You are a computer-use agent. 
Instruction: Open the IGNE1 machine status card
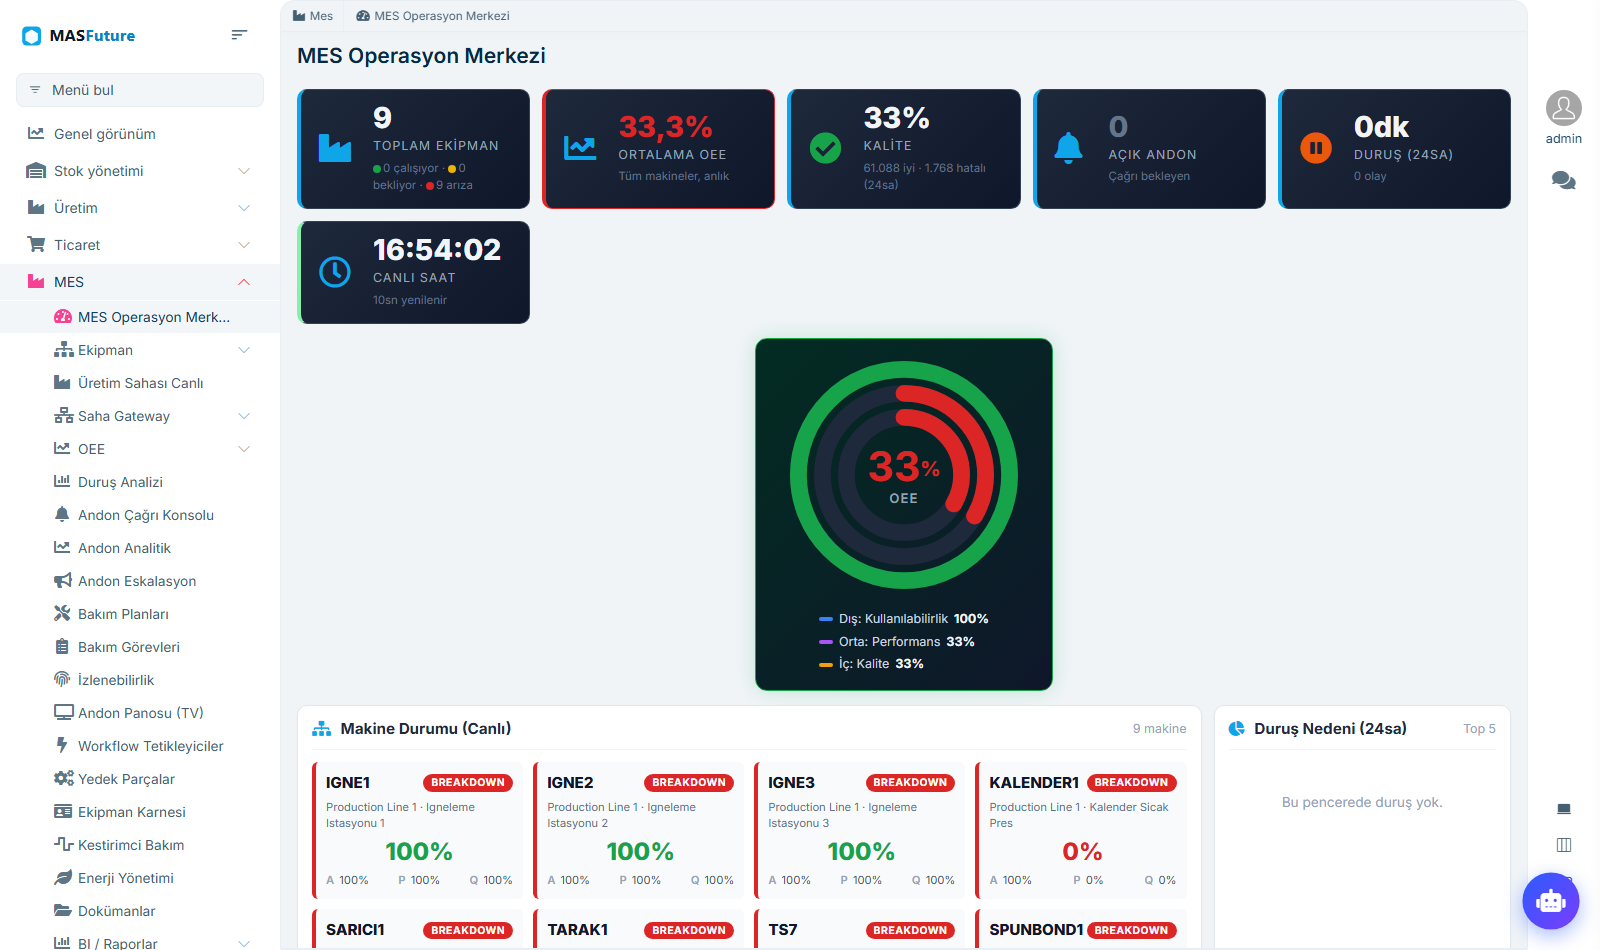click(x=418, y=830)
